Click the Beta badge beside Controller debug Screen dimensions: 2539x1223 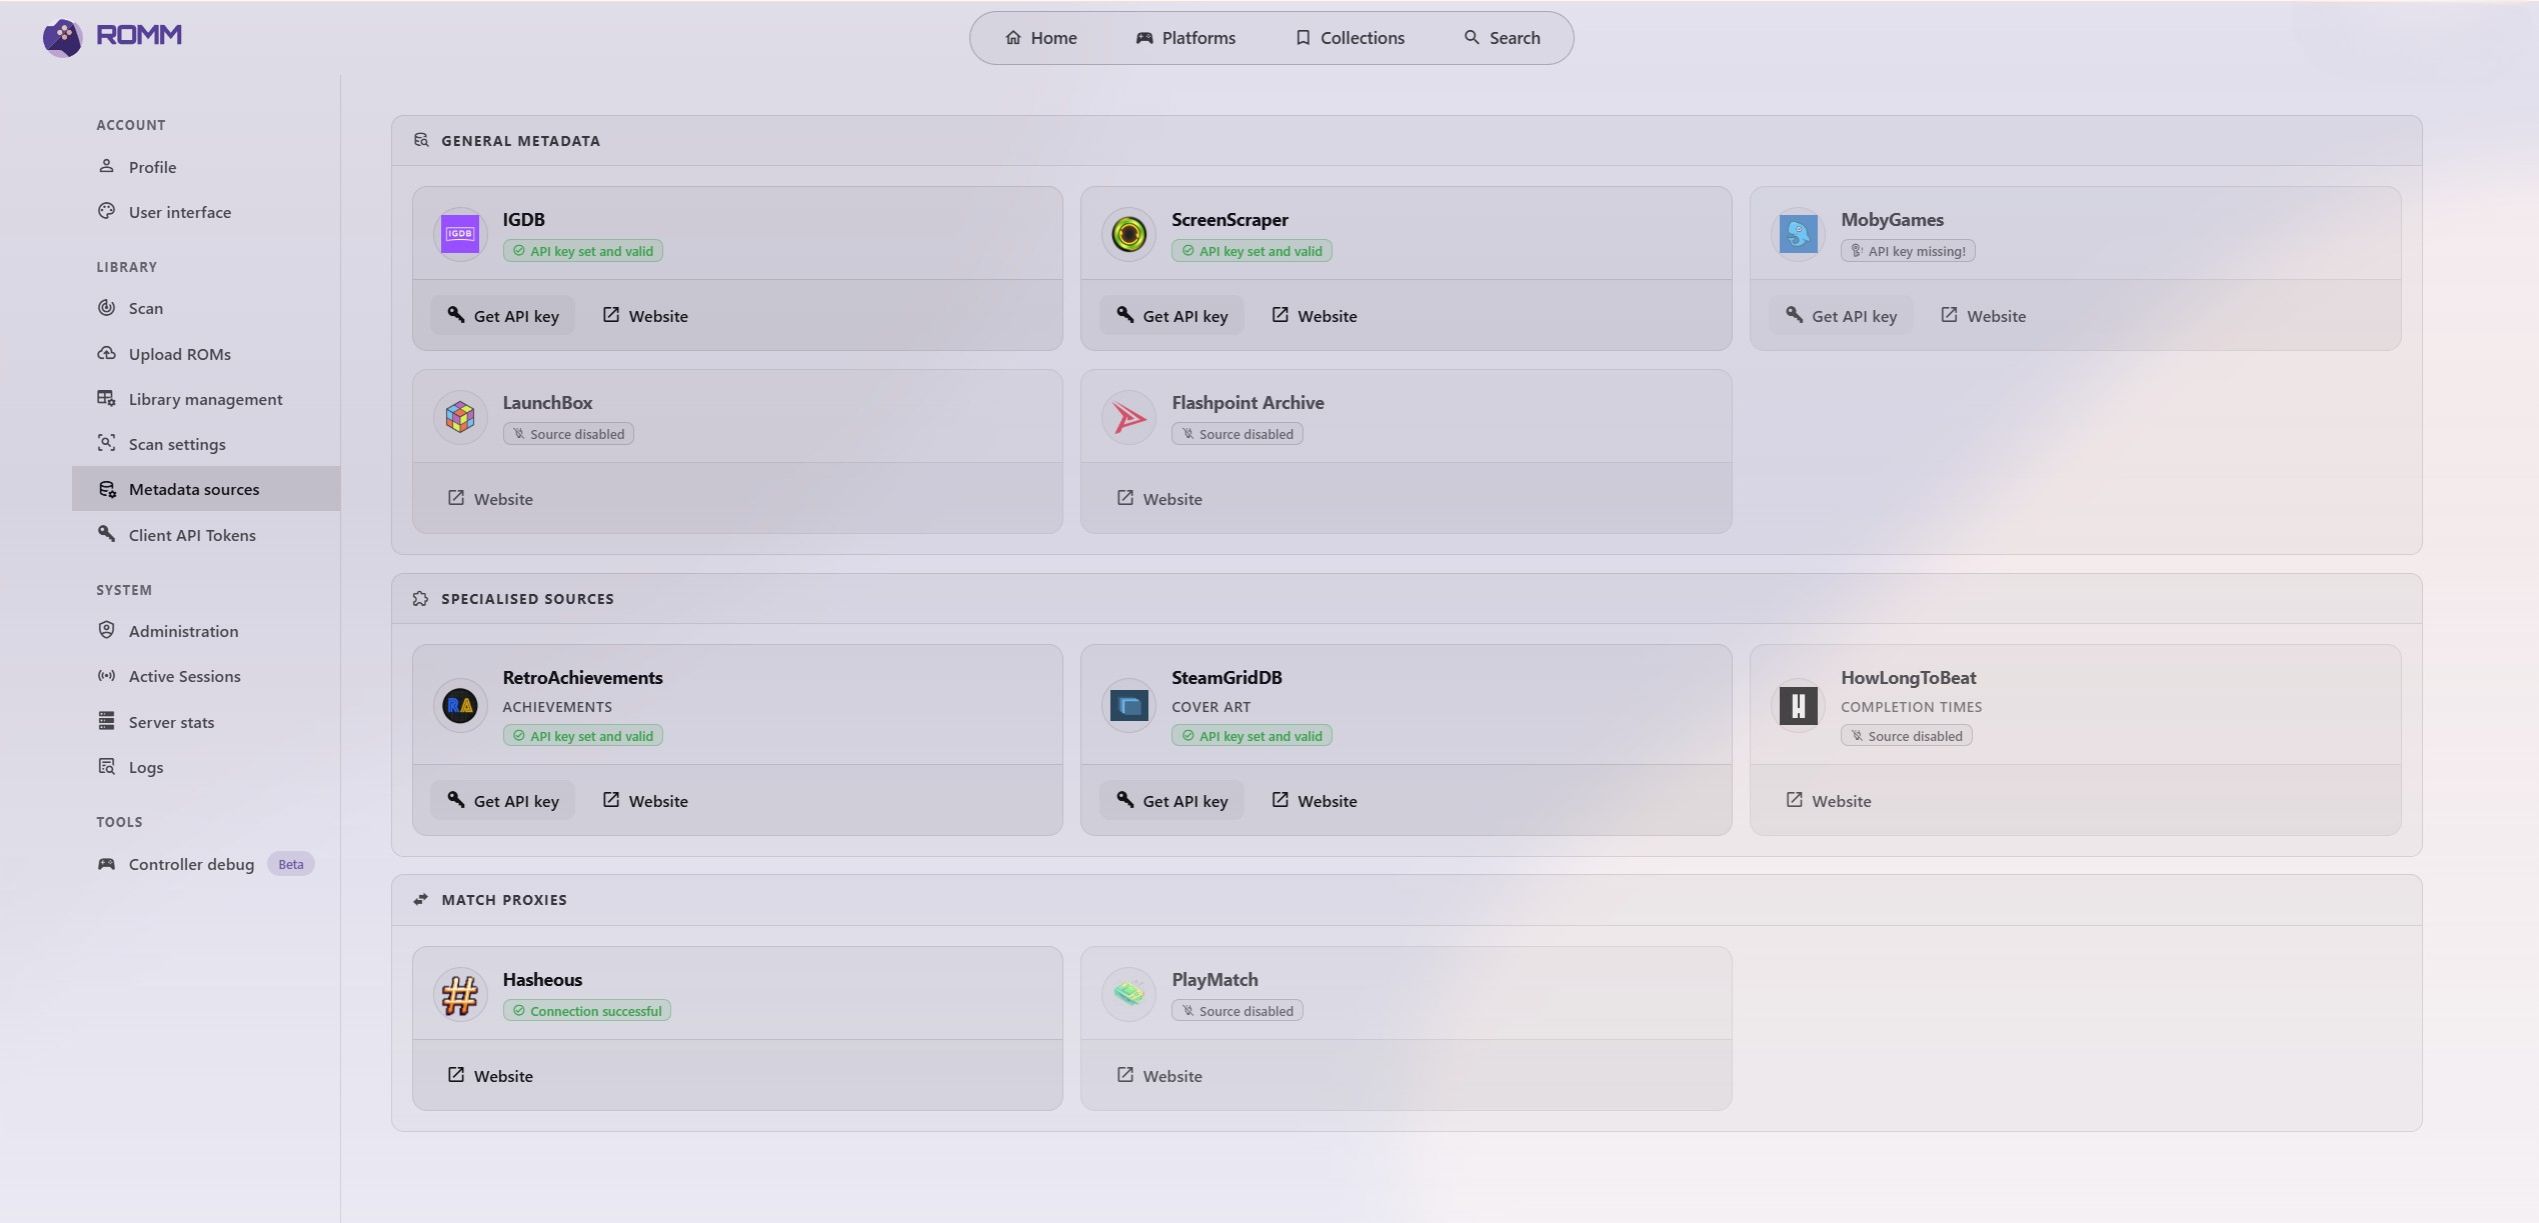291,864
